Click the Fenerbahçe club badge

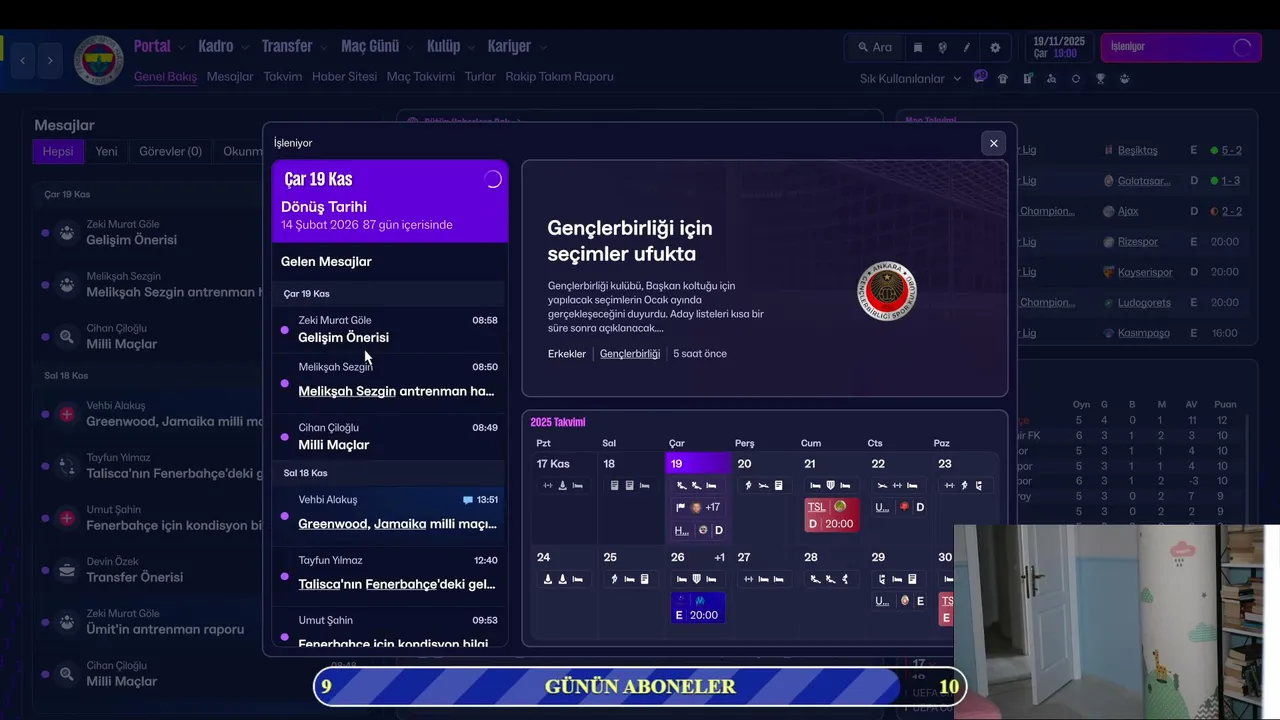tap(98, 60)
